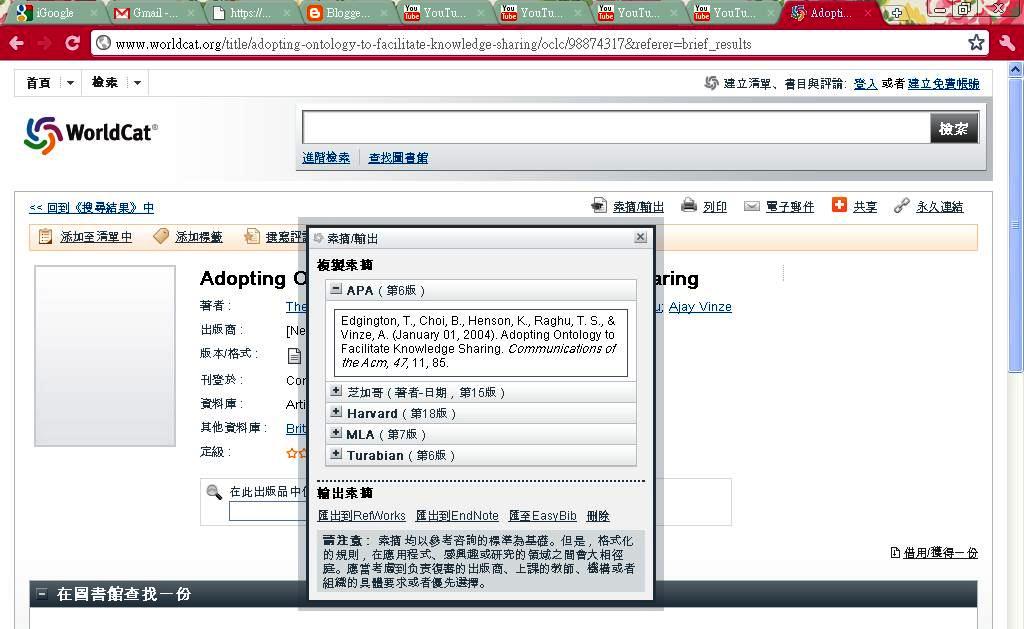Click the document format icon beside 版本/格式
Viewport: 1024px width, 629px height.
tap(295, 355)
